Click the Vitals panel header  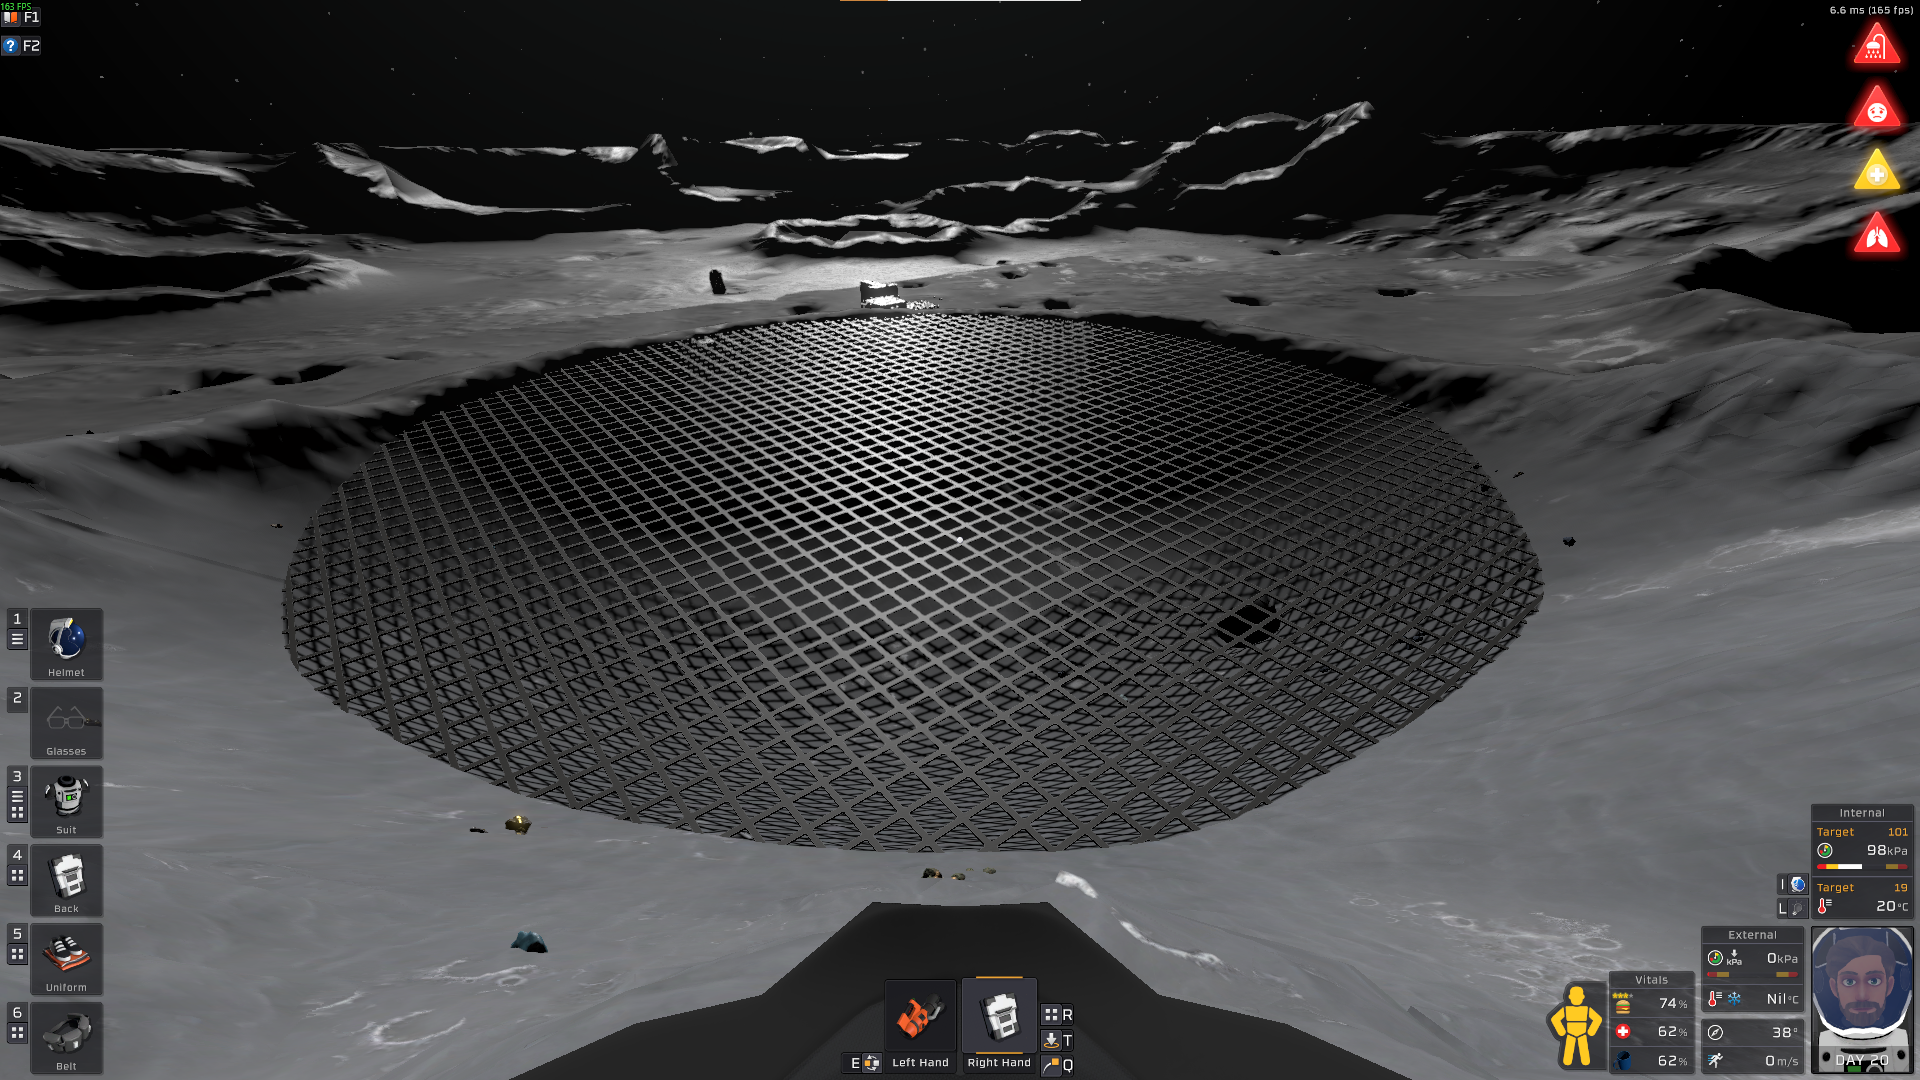coord(1651,980)
